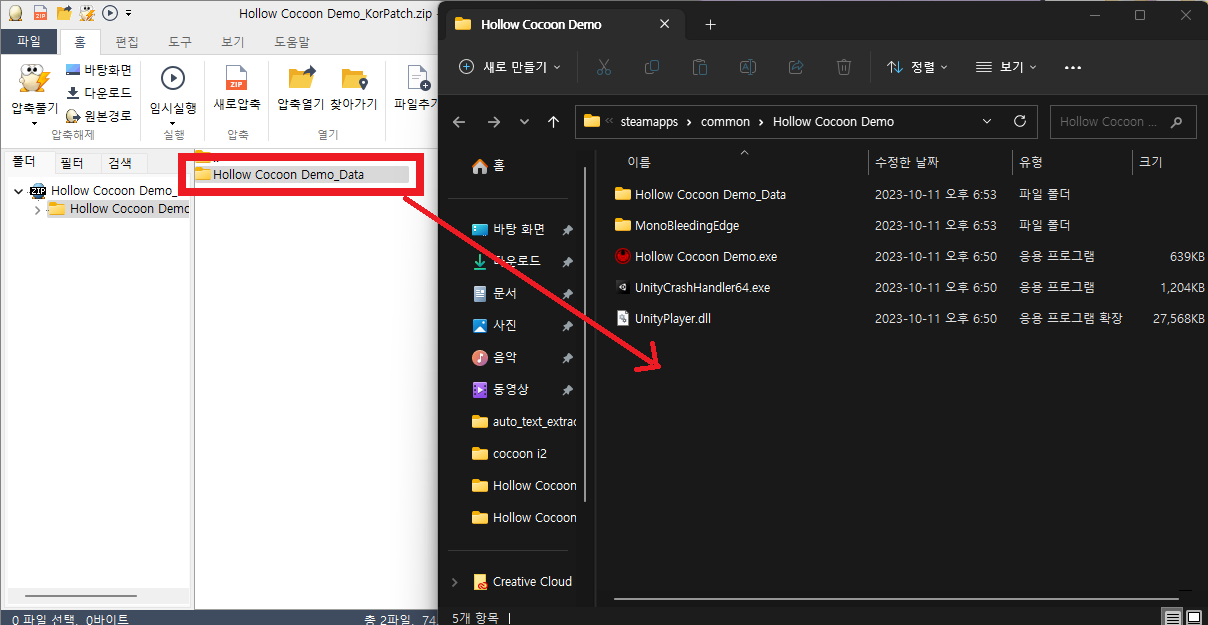Expand Creative Cloud node in Explorer sidebar
Viewport: 1208px width, 625px height.
click(455, 582)
